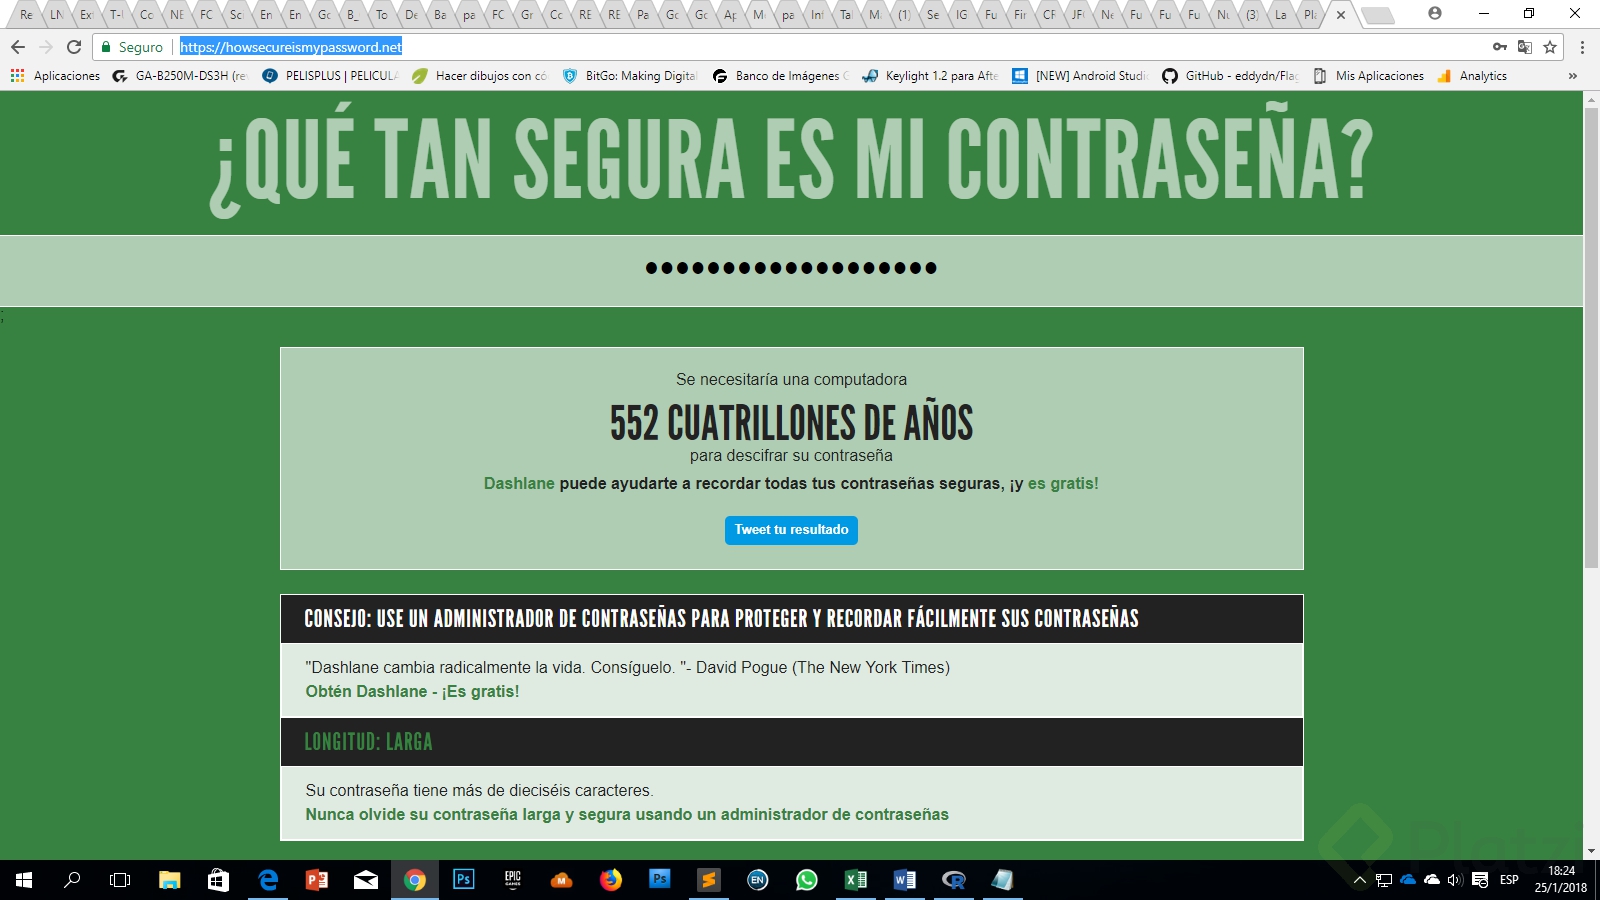Open the Keylight 1.2 bookmark
The image size is (1600, 900).
930,76
